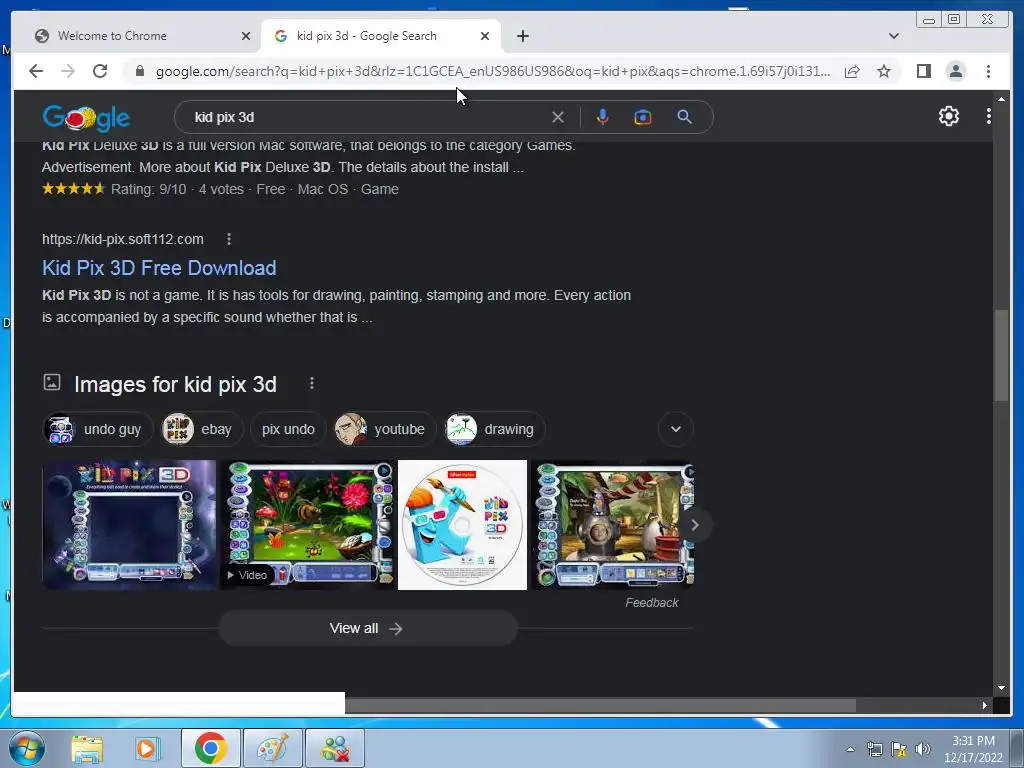Open Chrome three-dot menu

click(x=989, y=71)
